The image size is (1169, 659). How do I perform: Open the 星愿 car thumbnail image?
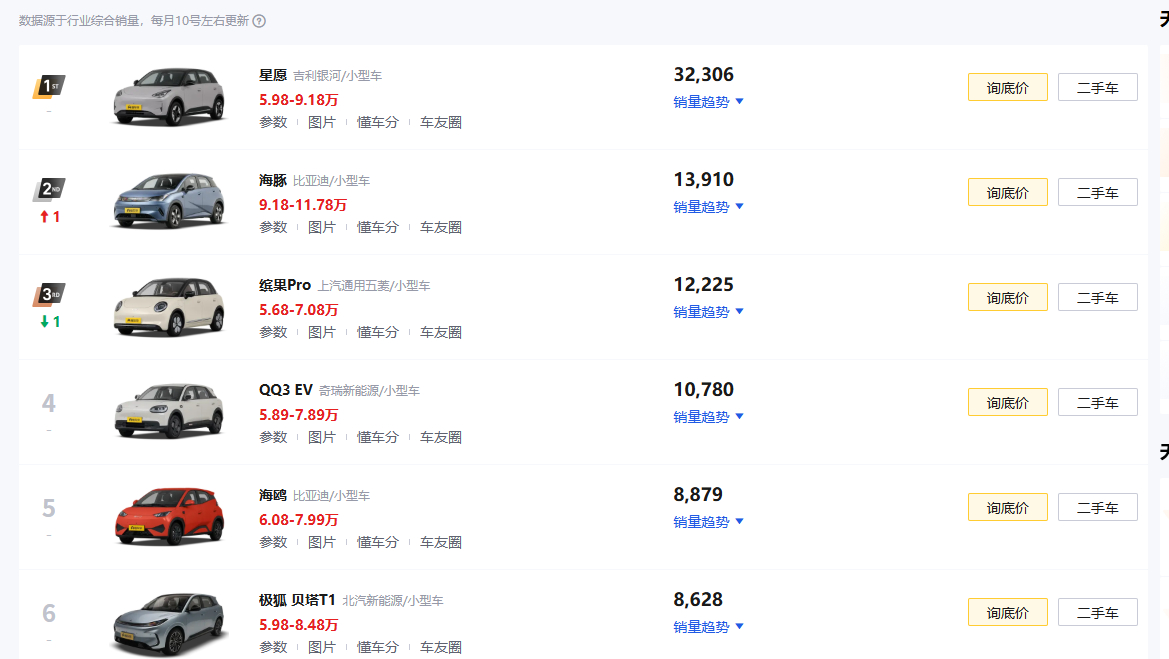click(169, 96)
